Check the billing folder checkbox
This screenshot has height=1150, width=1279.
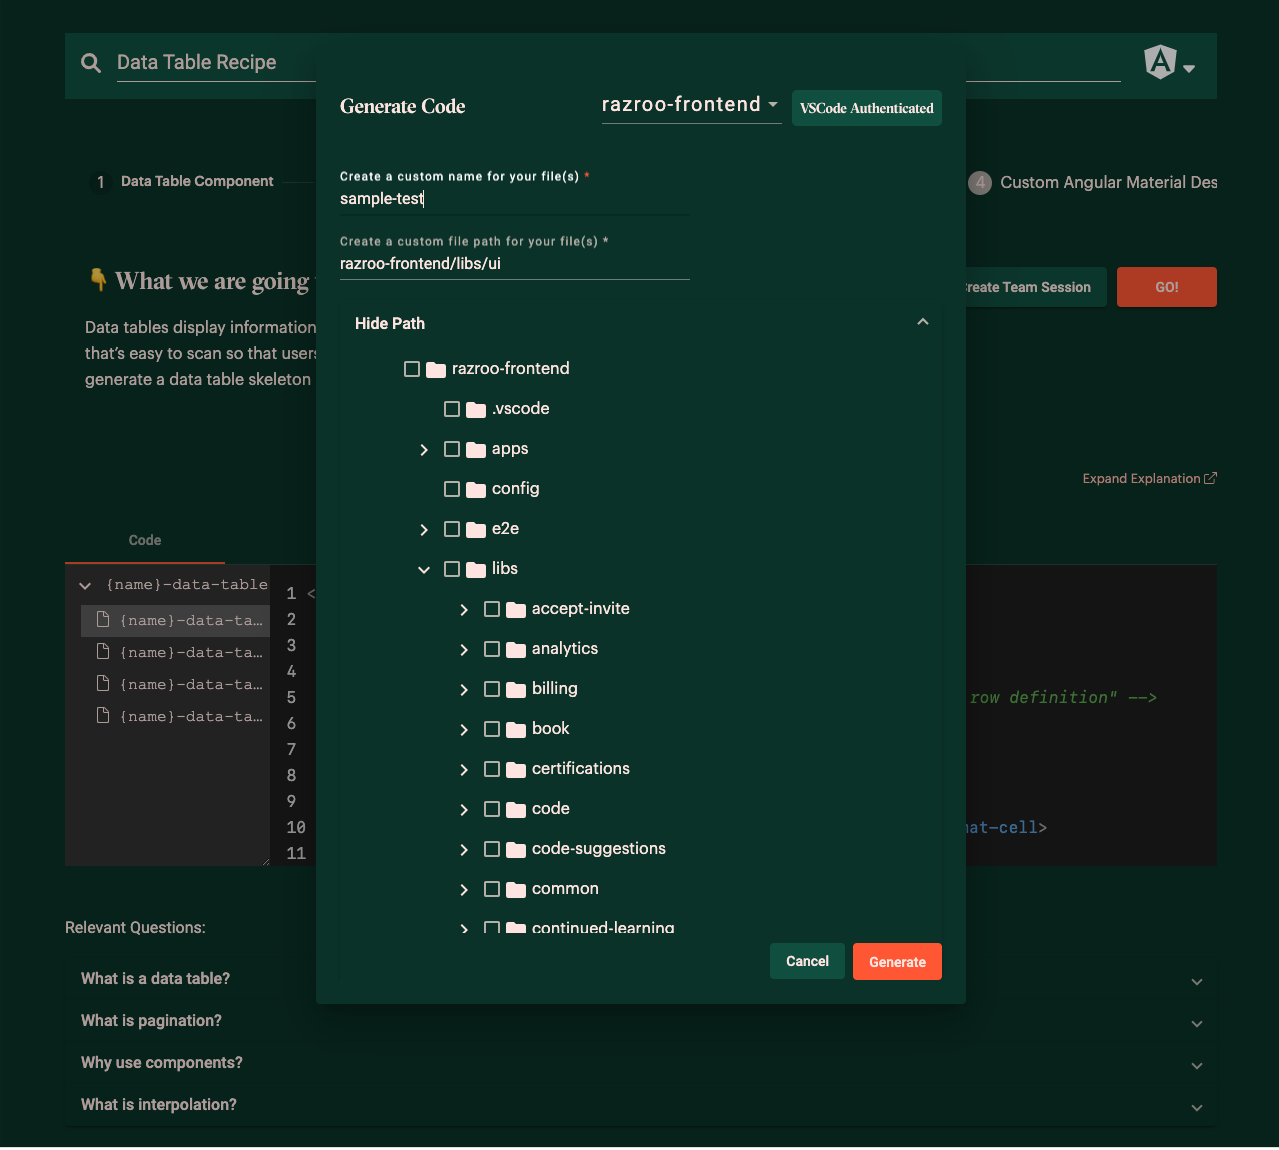(x=492, y=689)
